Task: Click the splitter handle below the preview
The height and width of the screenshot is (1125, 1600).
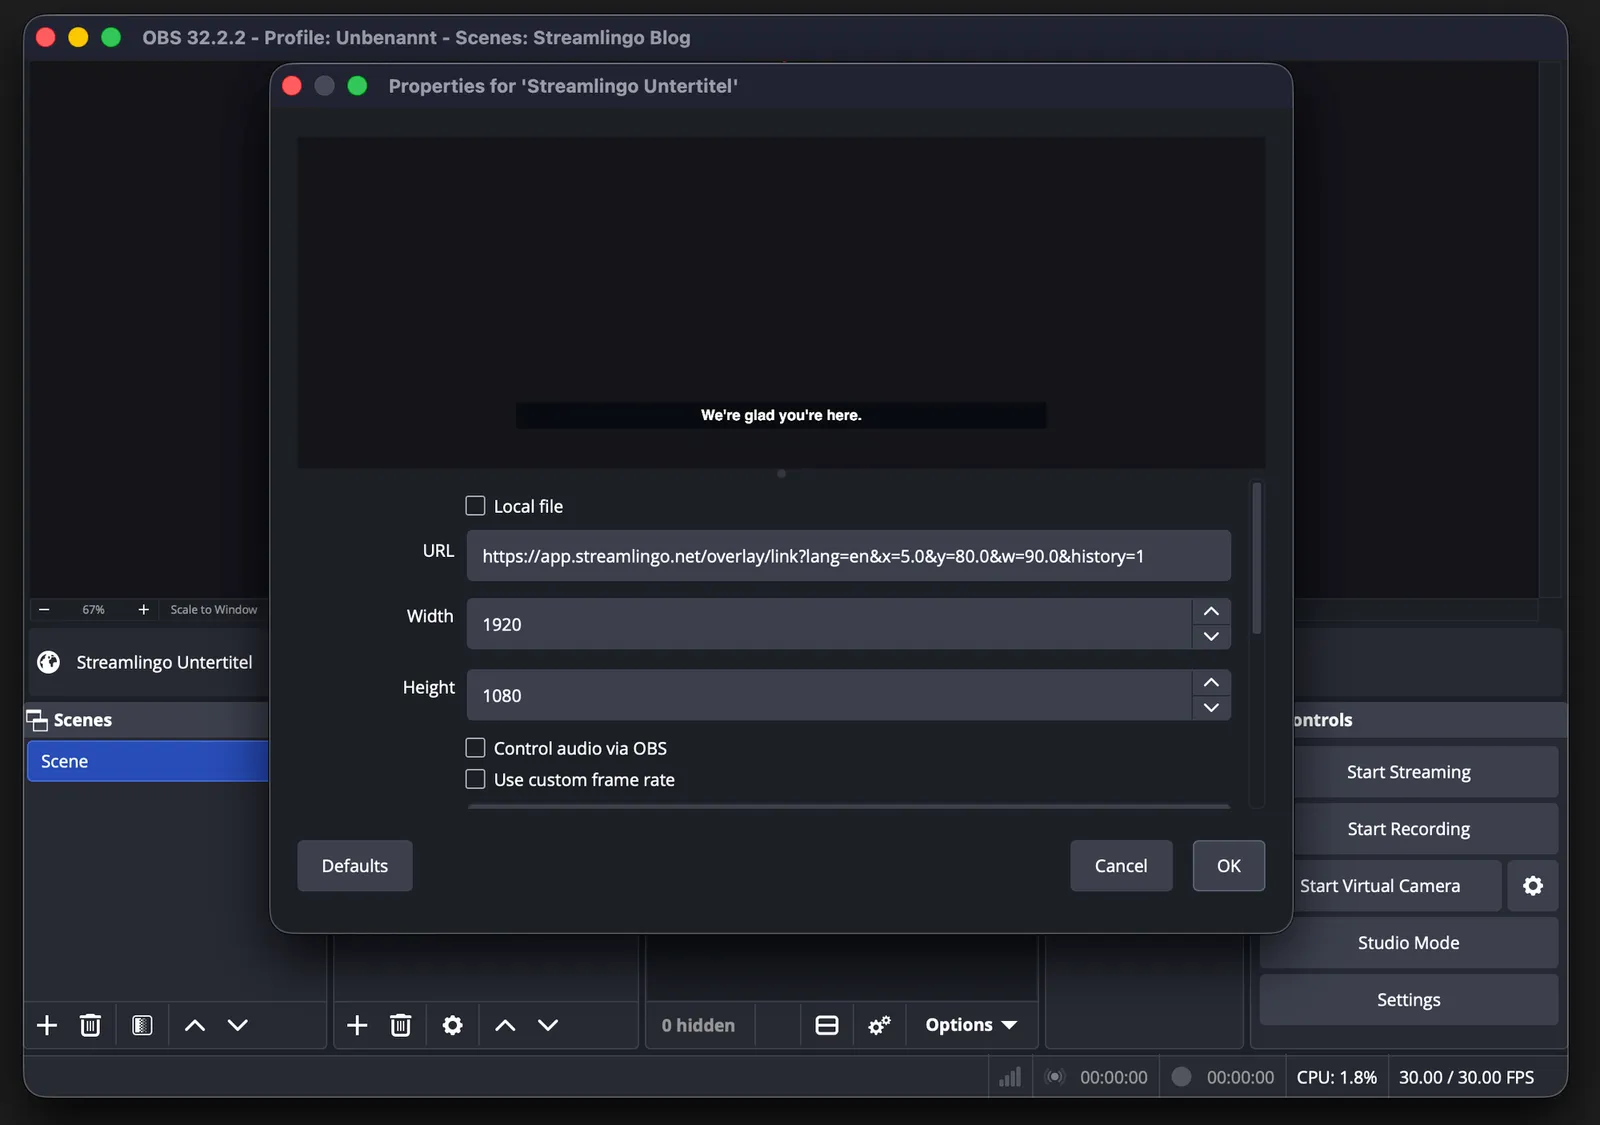Action: (x=781, y=474)
